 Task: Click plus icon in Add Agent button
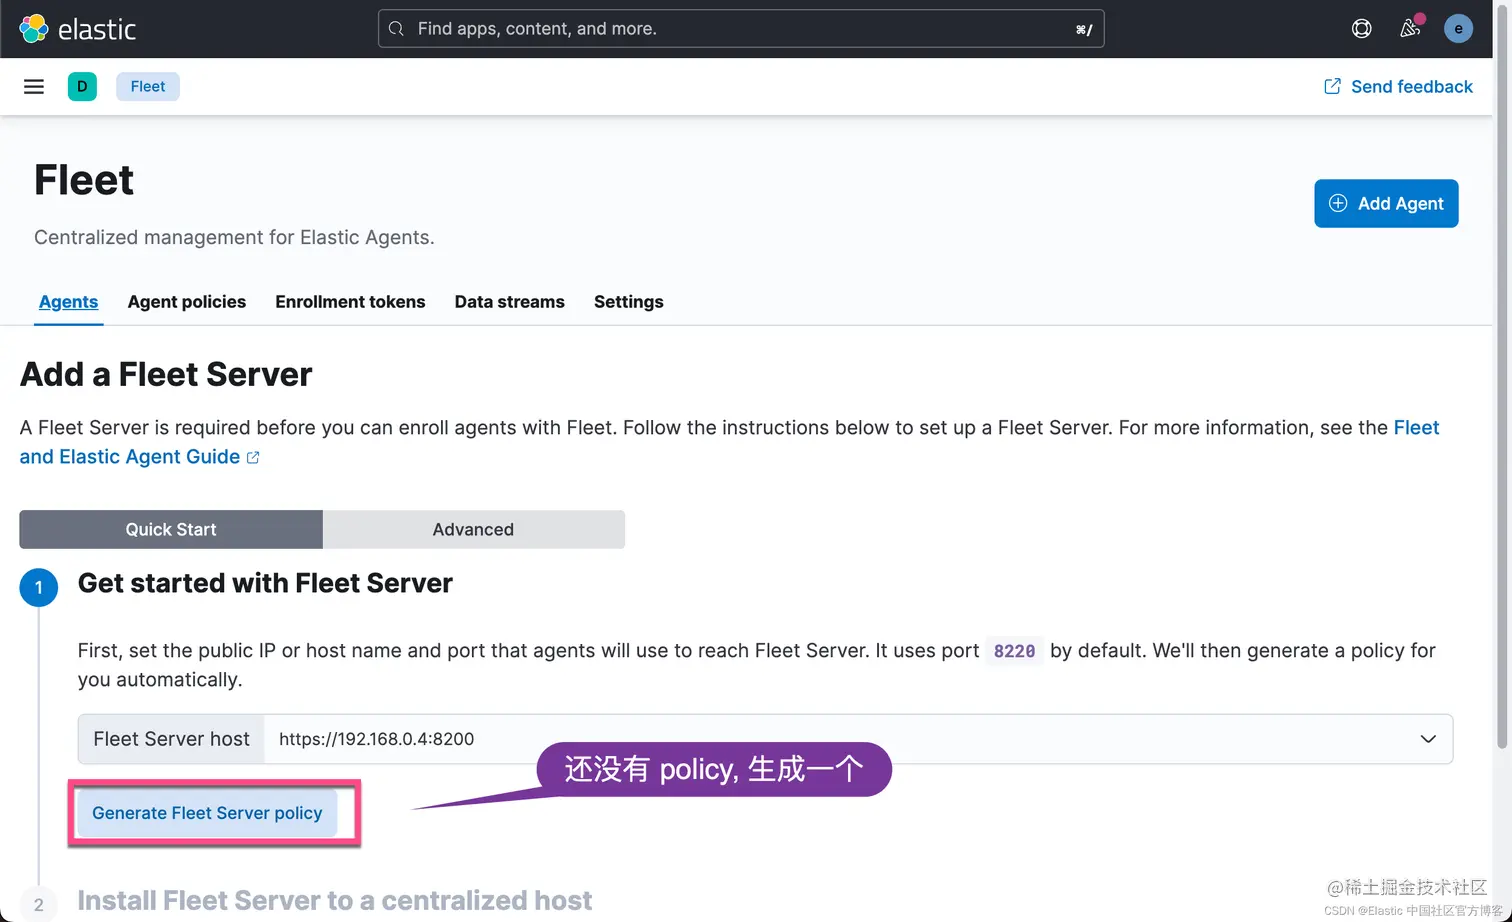pyautogui.click(x=1338, y=203)
